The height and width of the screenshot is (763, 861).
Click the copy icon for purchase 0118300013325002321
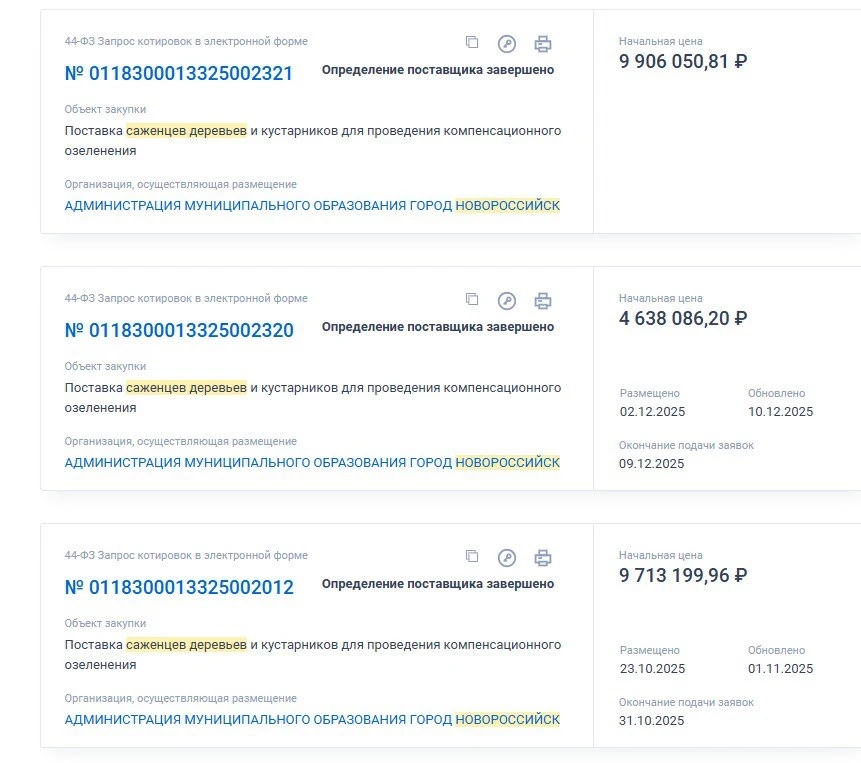(x=472, y=43)
